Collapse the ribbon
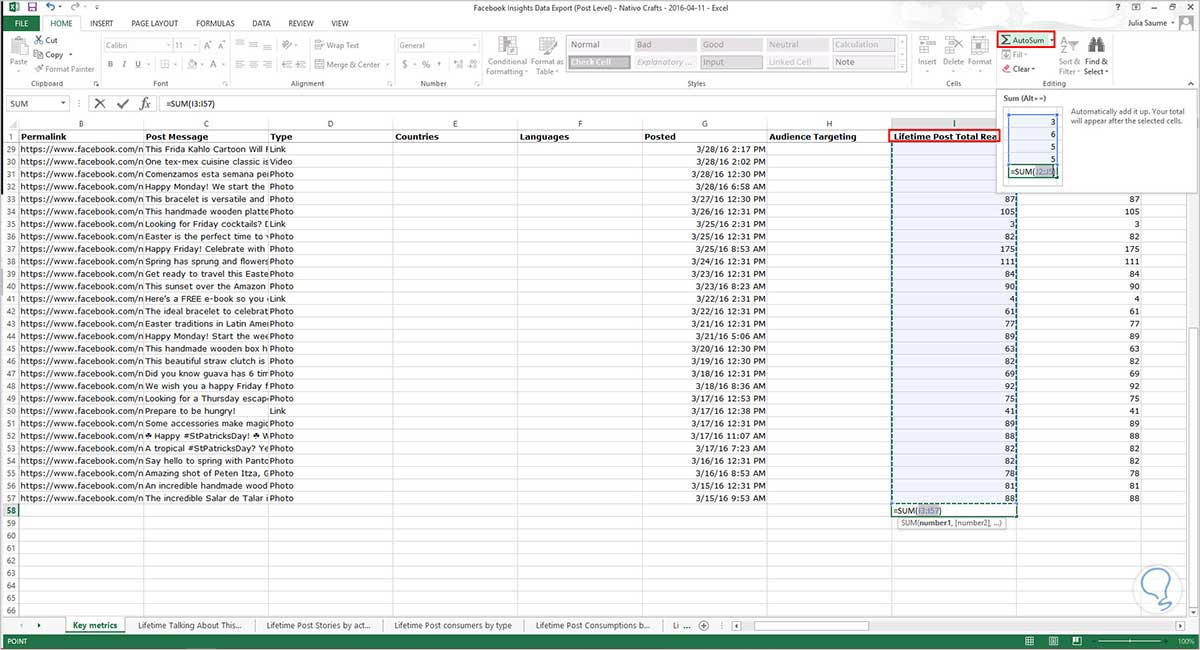Screen dimensions: 1200x650 1190,85
